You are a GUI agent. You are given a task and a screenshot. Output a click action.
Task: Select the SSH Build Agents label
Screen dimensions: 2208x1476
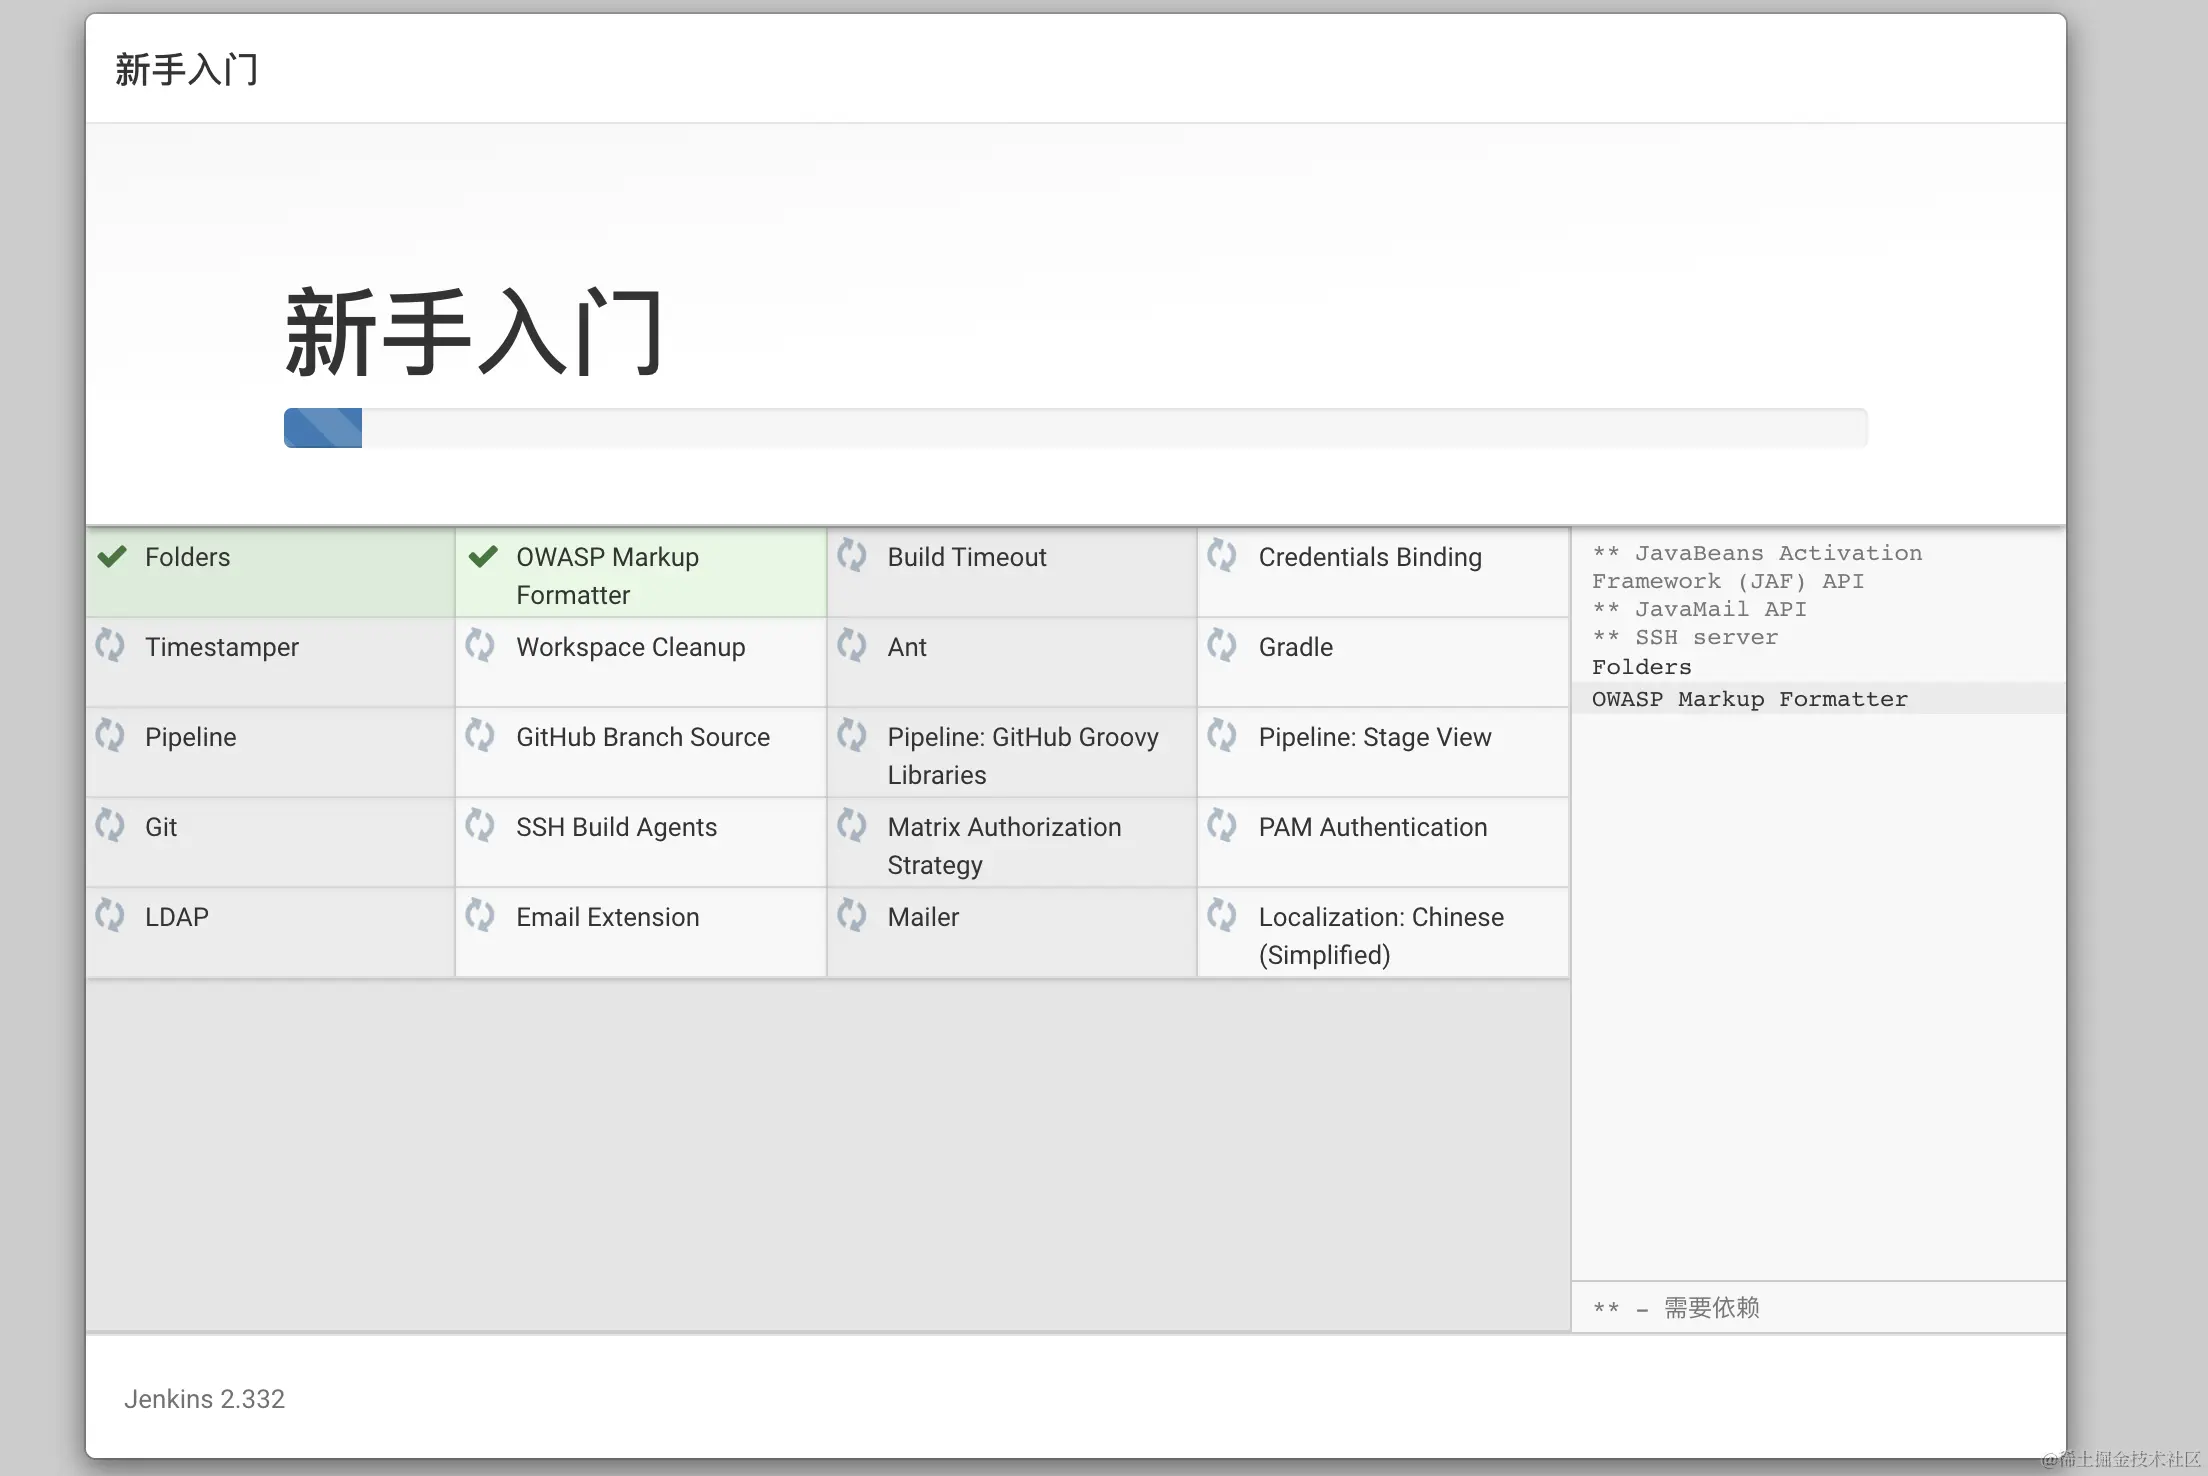click(617, 827)
